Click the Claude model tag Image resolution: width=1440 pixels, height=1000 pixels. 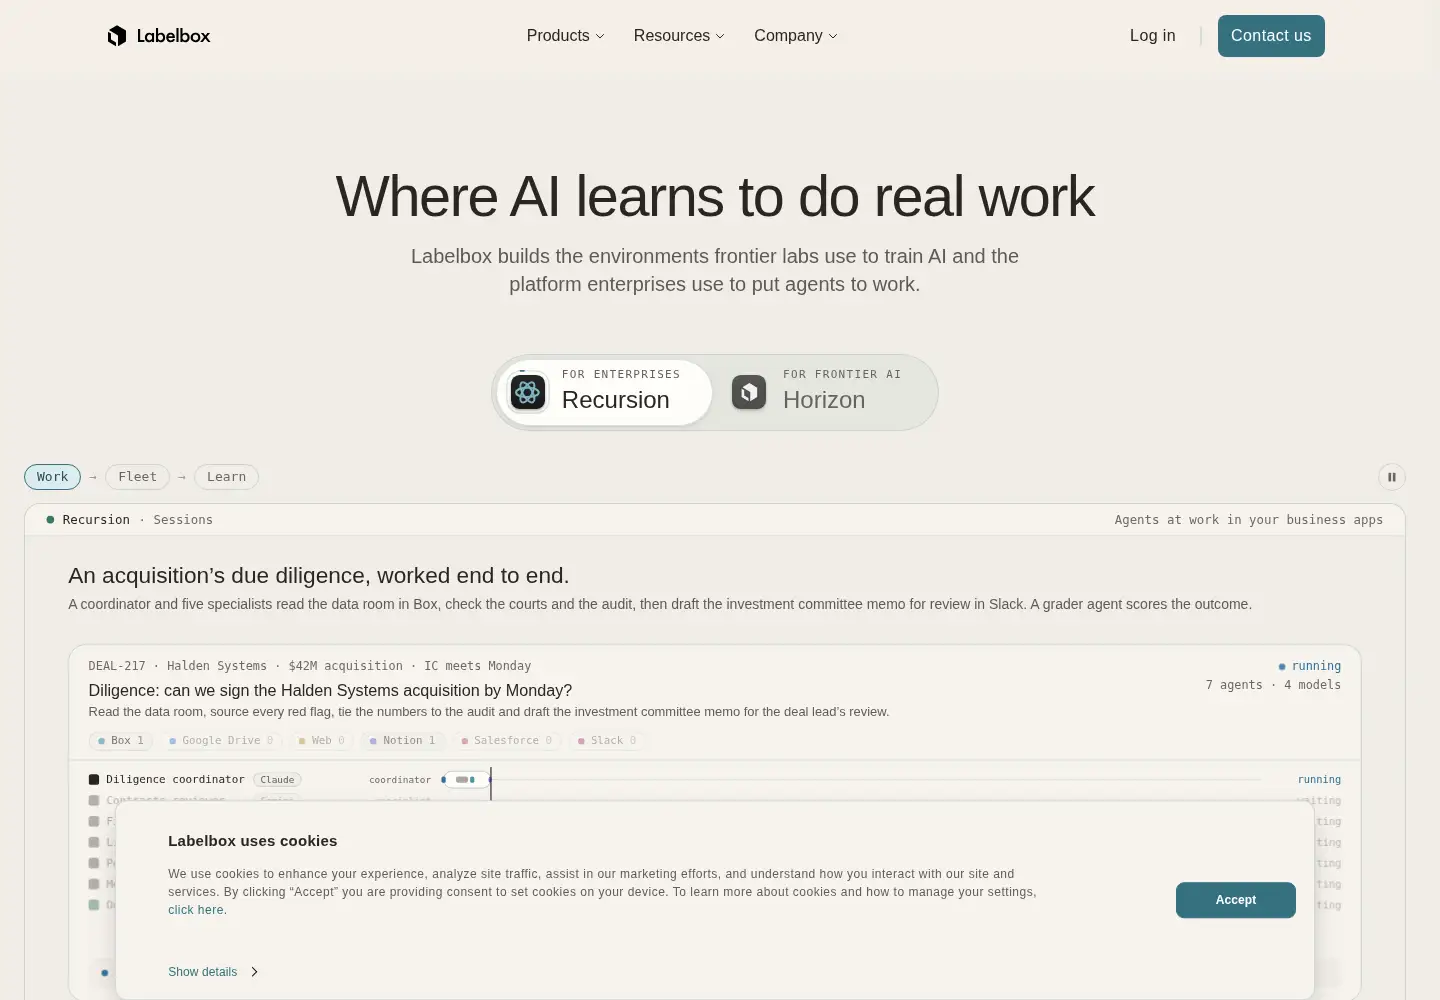point(277,780)
